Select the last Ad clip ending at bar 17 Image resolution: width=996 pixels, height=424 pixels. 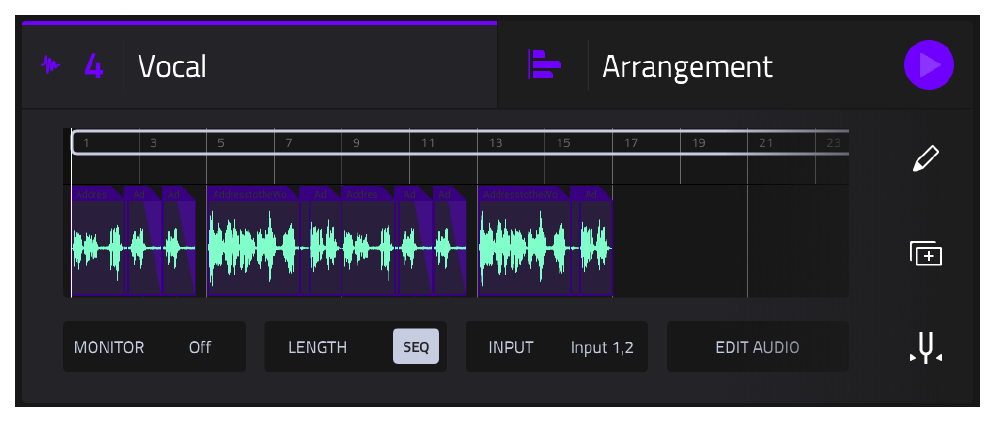(595, 241)
